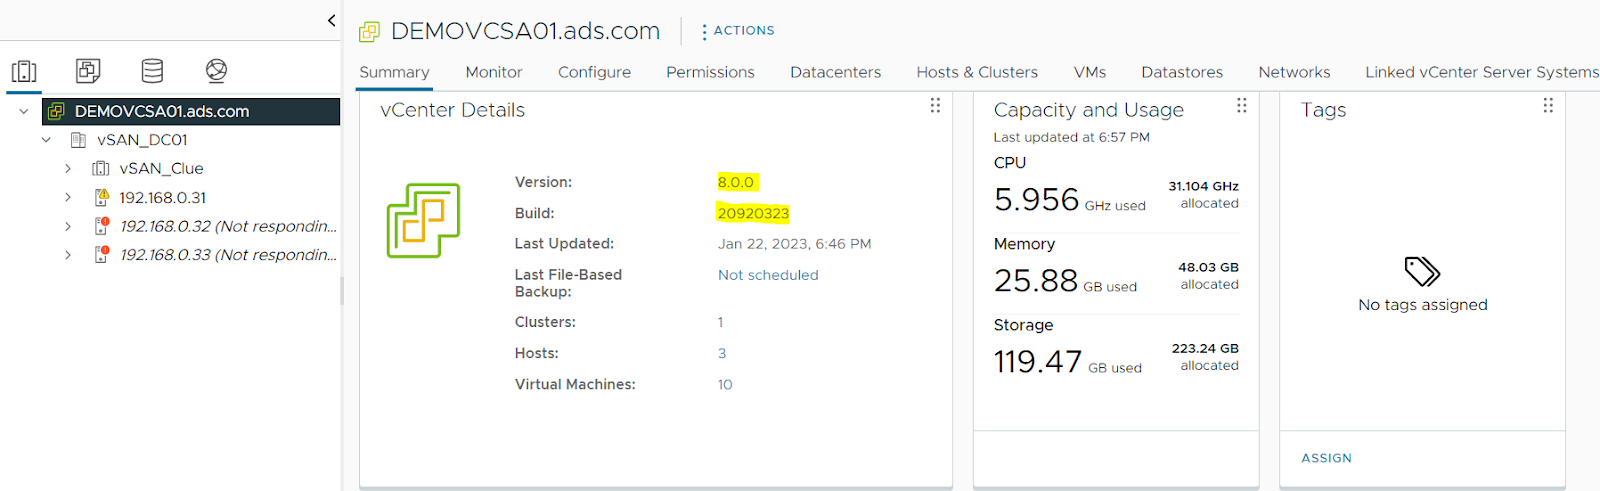
Task: Open the Clusters count link 1
Action: (x=720, y=322)
